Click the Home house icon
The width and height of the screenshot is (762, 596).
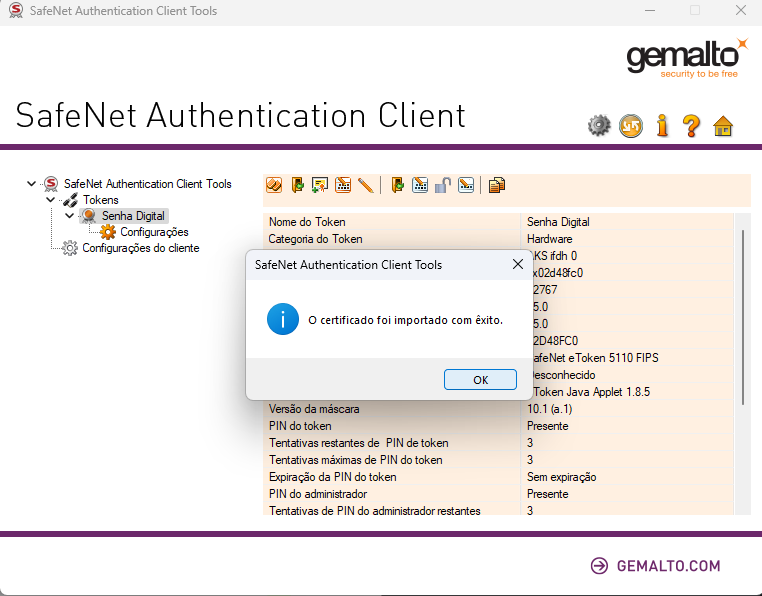(723, 126)
